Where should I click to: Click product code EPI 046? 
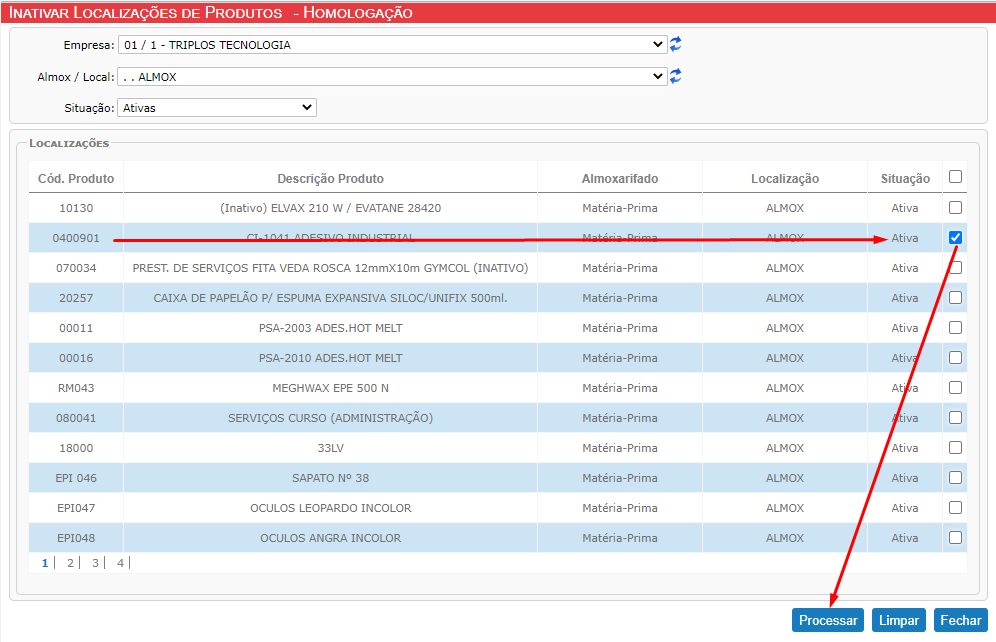click(76, 478)
